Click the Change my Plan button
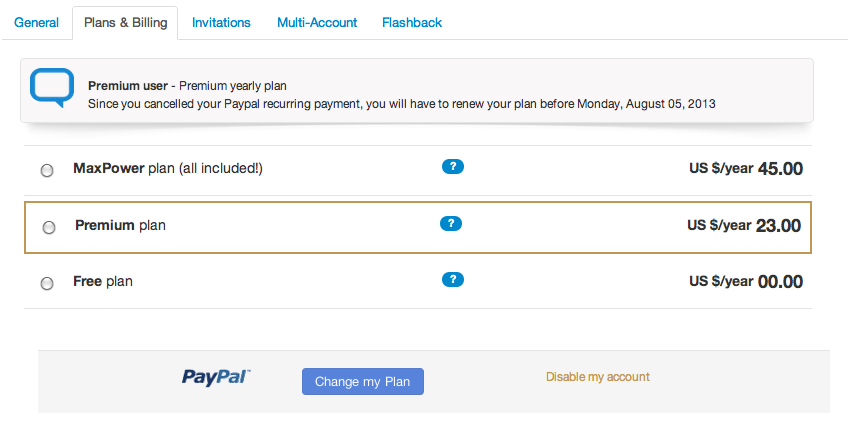 [363, 381]
